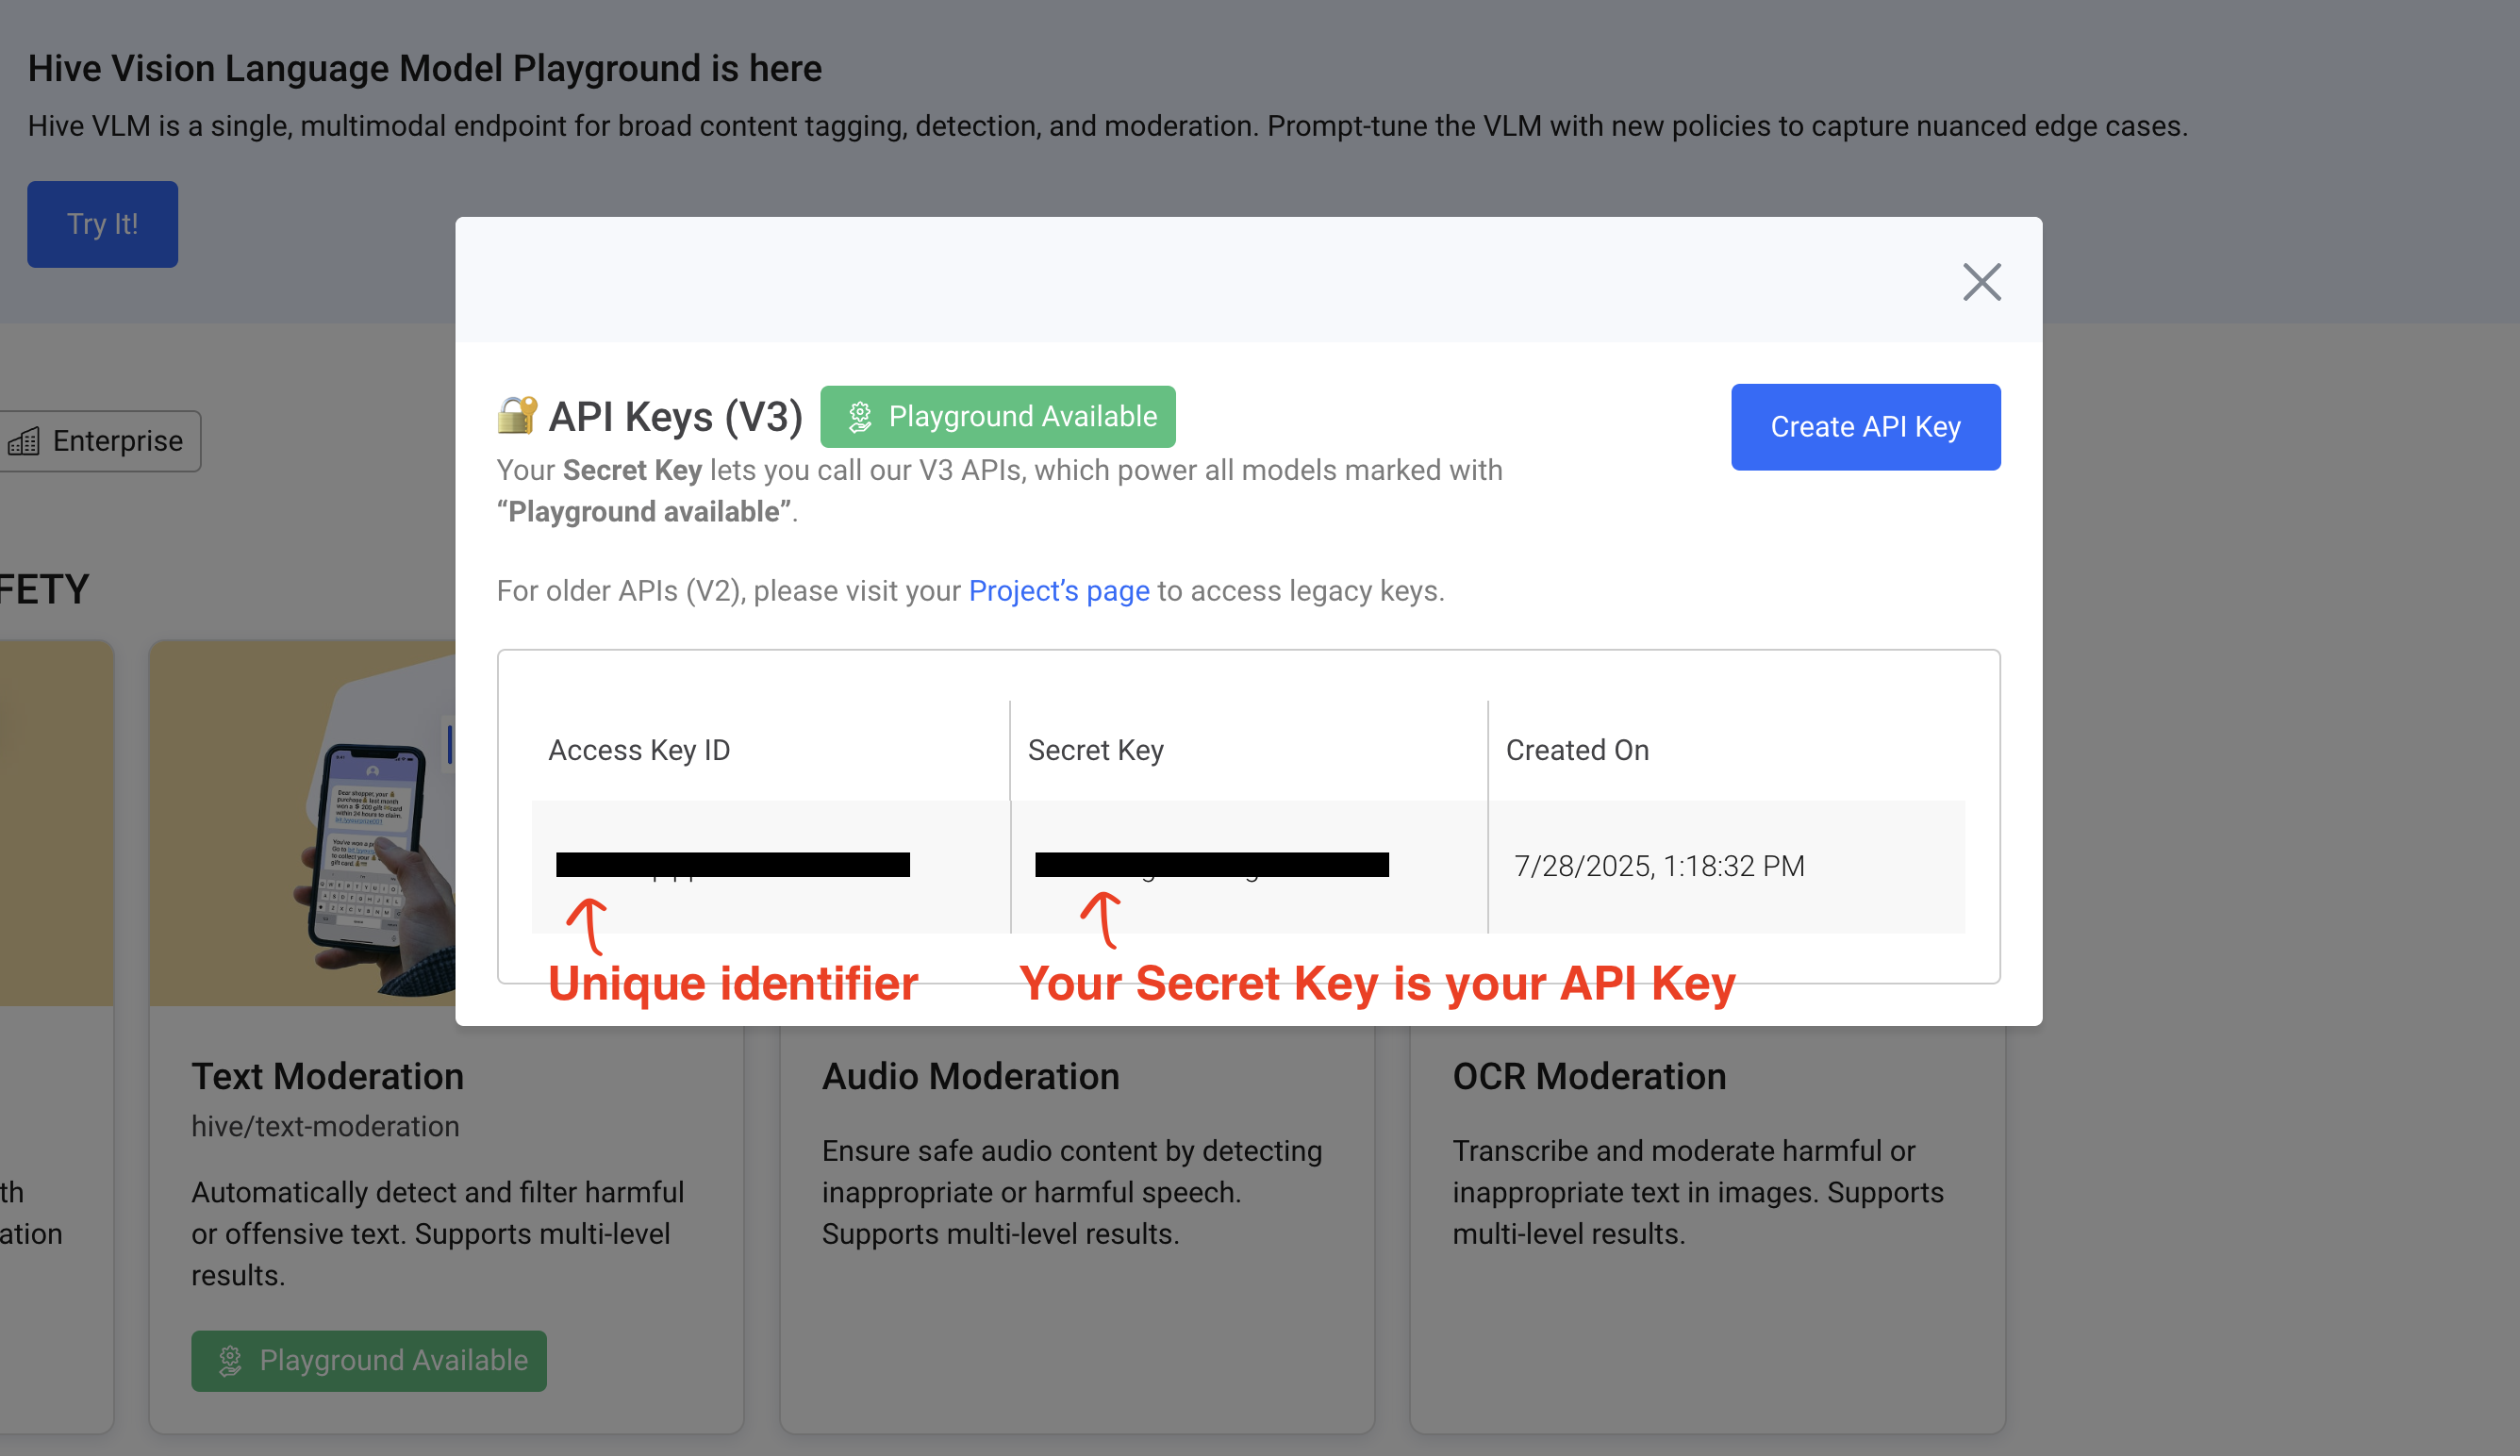Screen dimensions: 2520x1456
Task: Click the lock icon beside API Keys (V3)
Action: pyautogui.click(x=517, y=415)
